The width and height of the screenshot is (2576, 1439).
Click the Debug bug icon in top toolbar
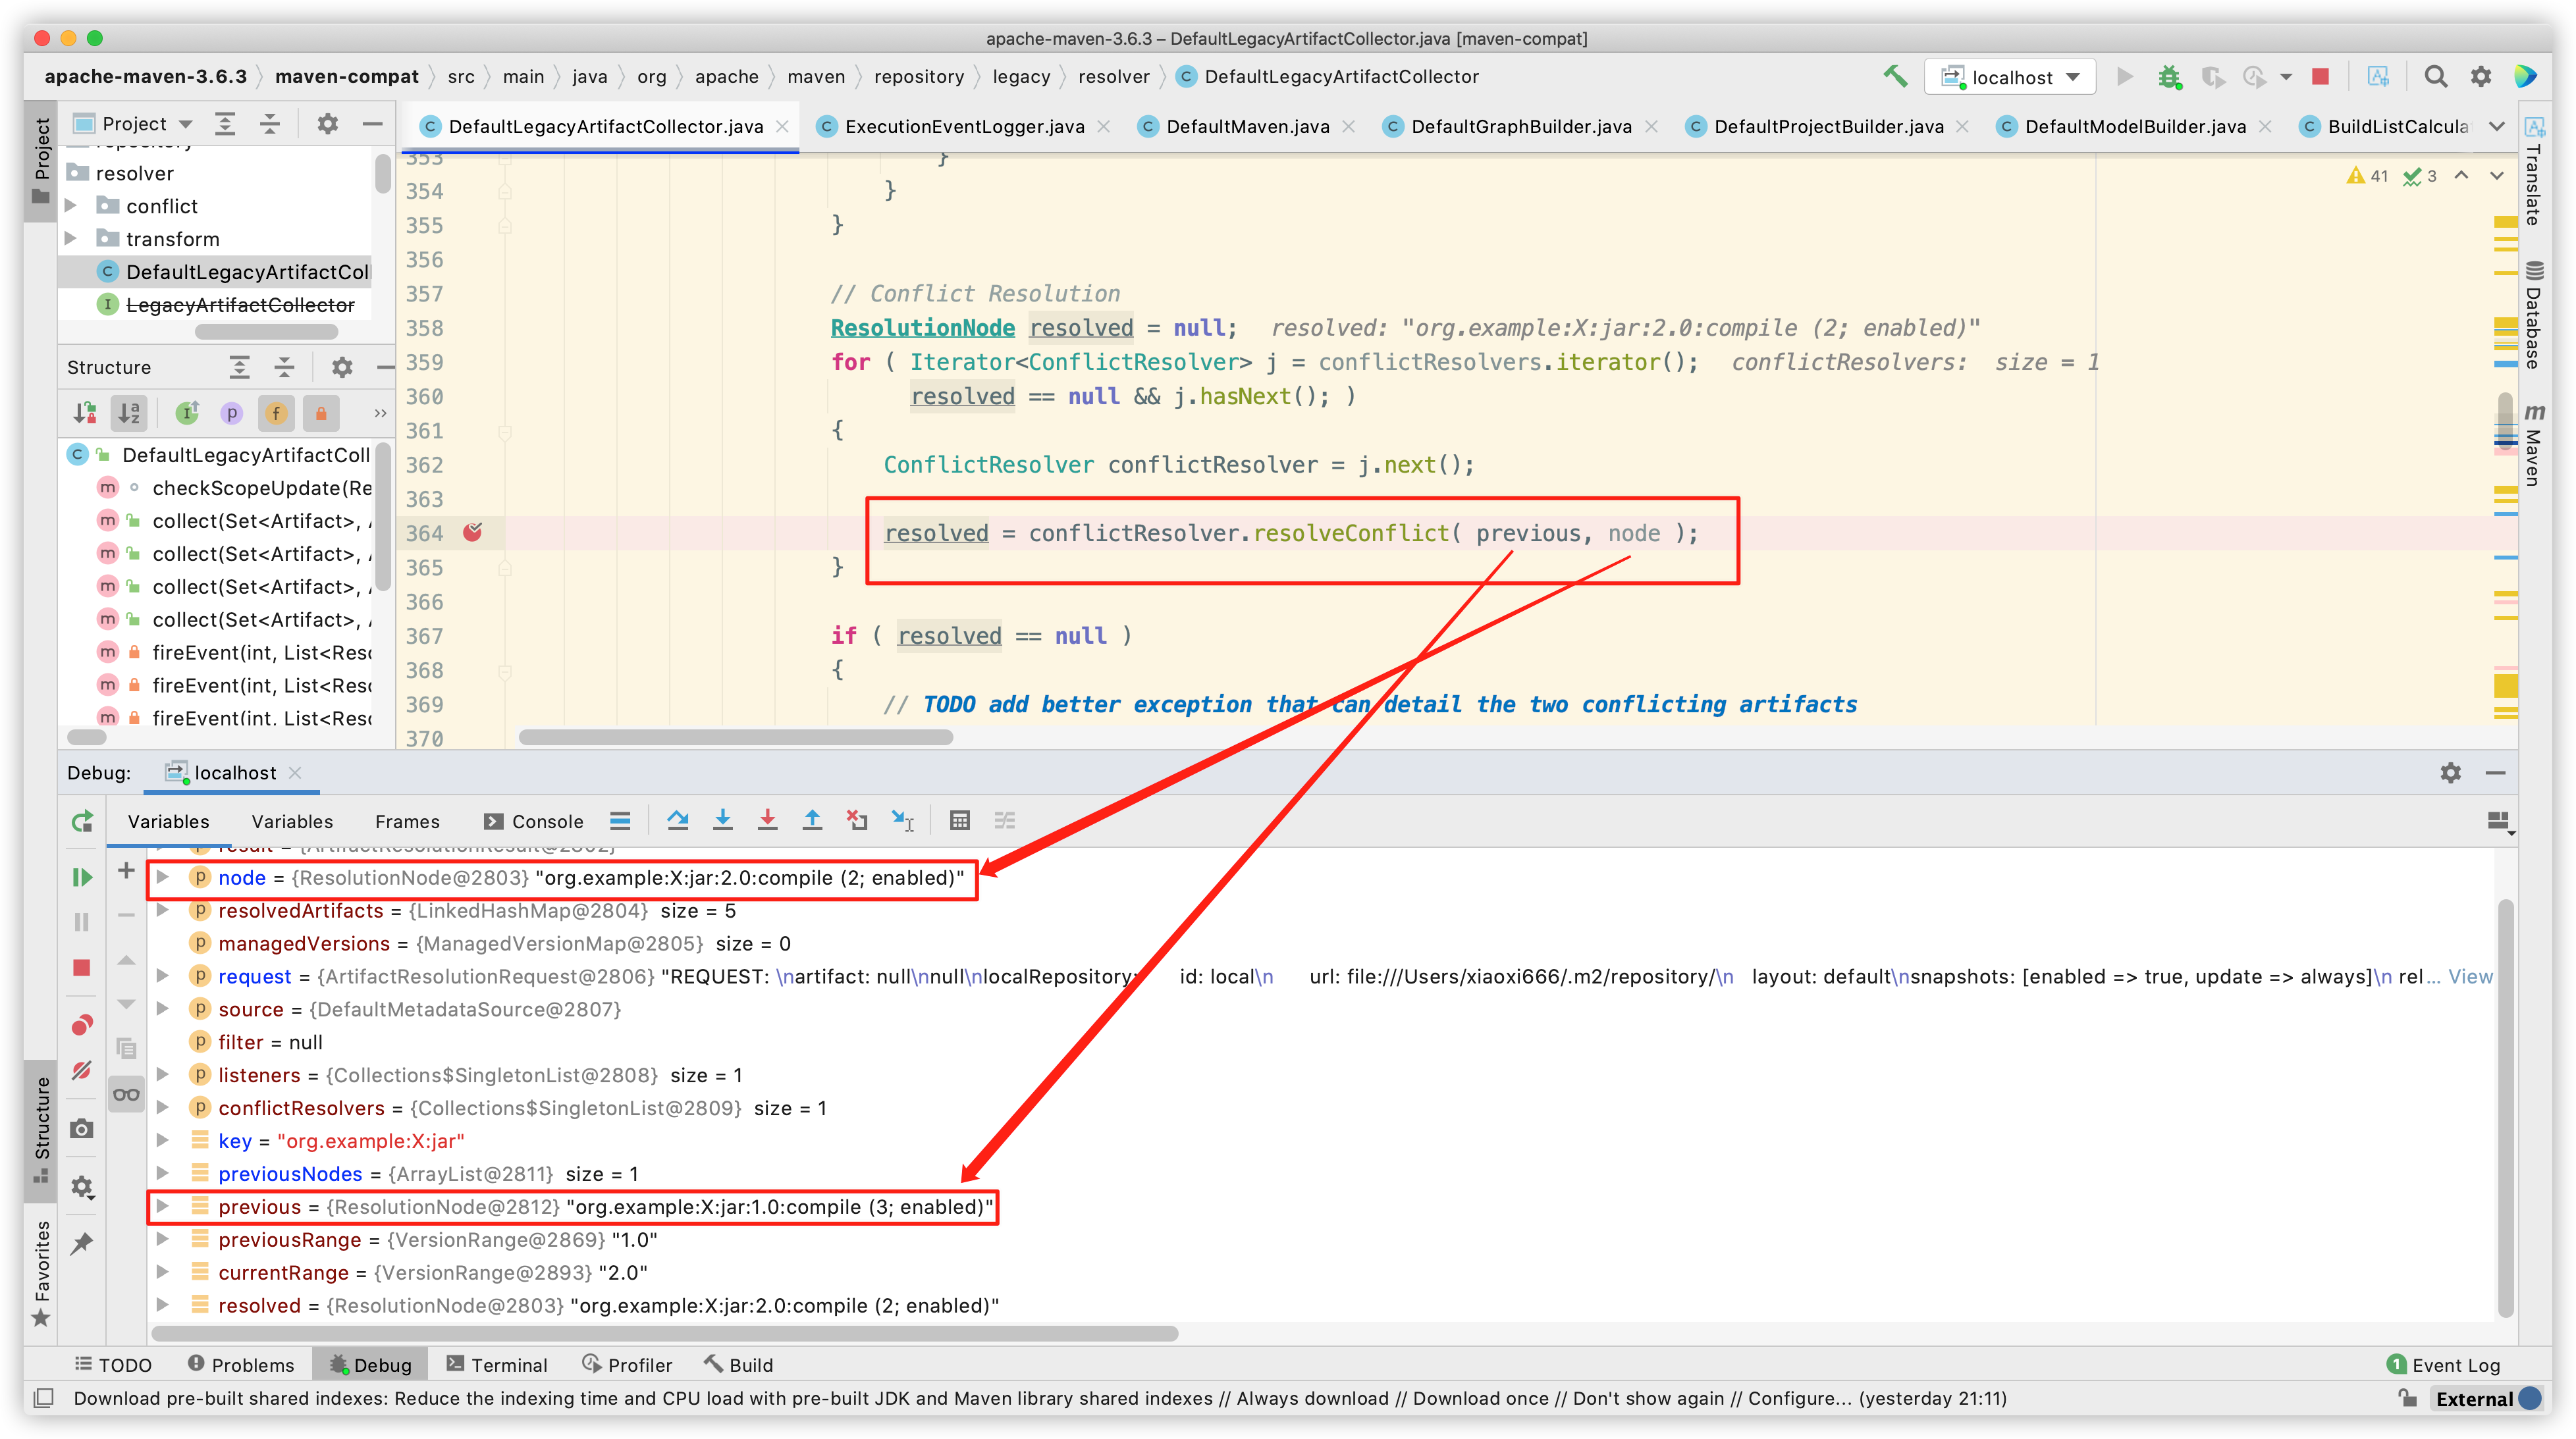point(2168,77)
